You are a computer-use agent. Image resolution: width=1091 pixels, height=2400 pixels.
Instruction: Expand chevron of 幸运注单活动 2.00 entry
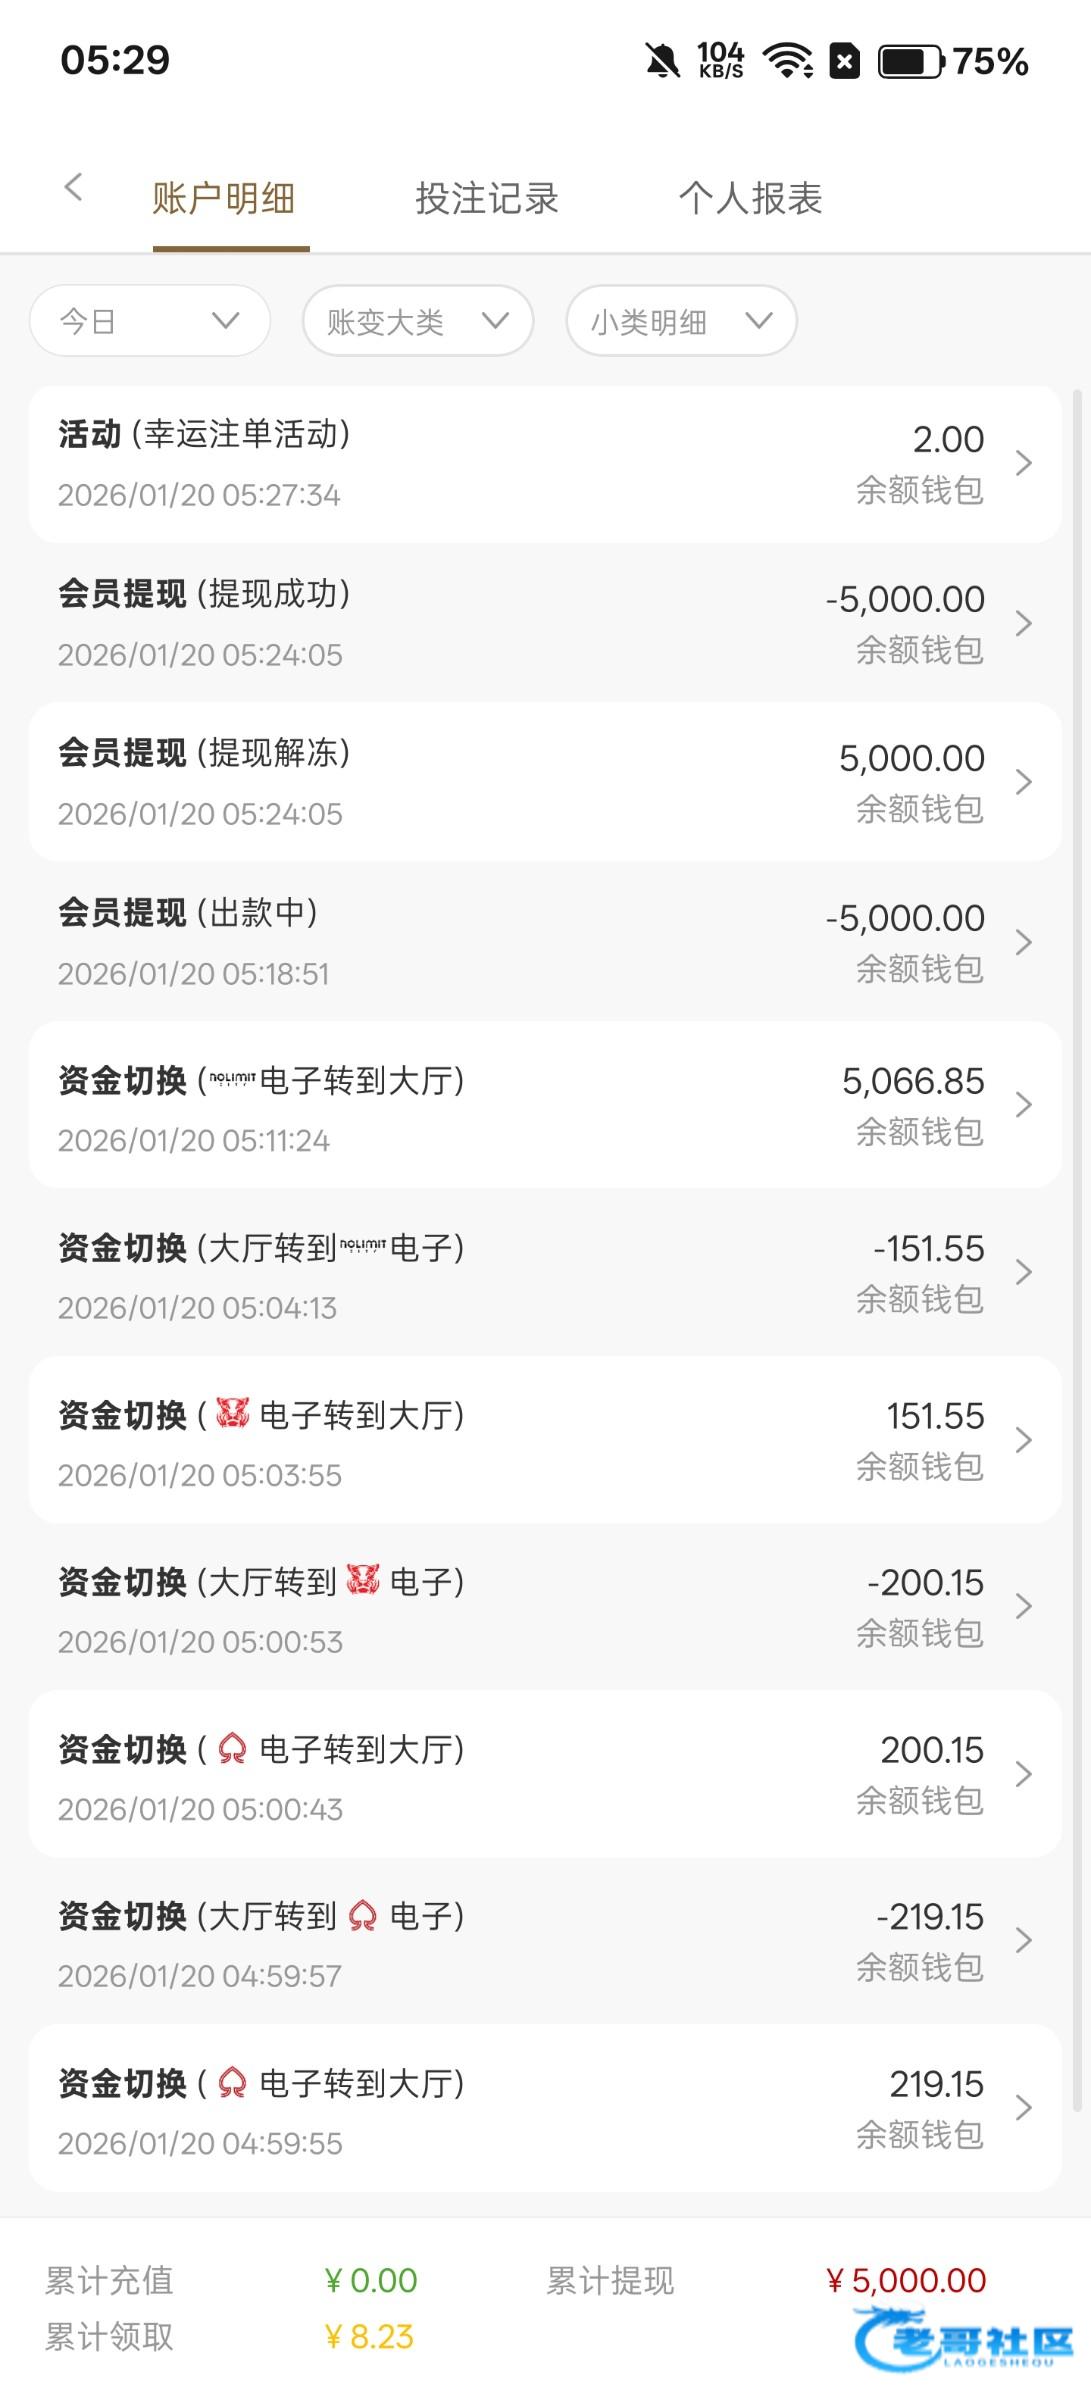1023,464
